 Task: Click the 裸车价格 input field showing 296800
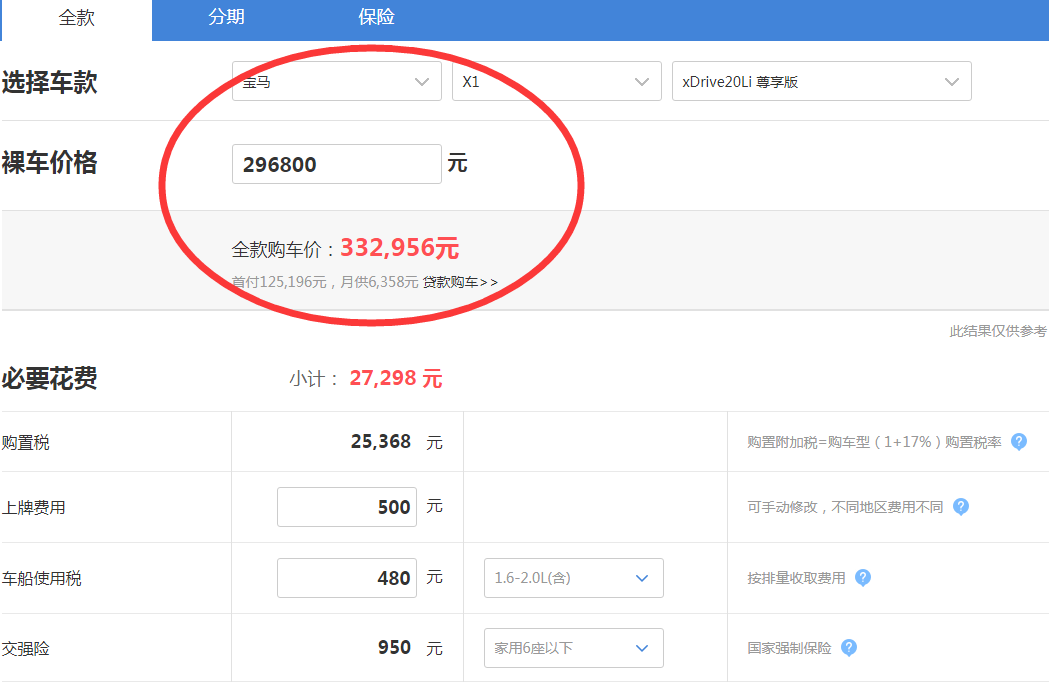pos(337,164)
